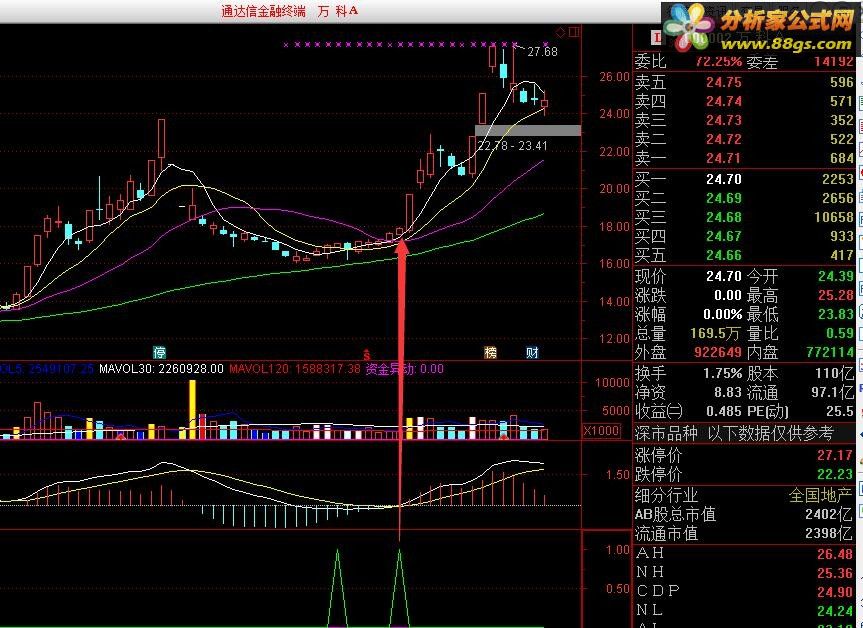Open the 财 financial report marker
The height and width of the screenshot is (628, 863).
[x=532, y=352]
